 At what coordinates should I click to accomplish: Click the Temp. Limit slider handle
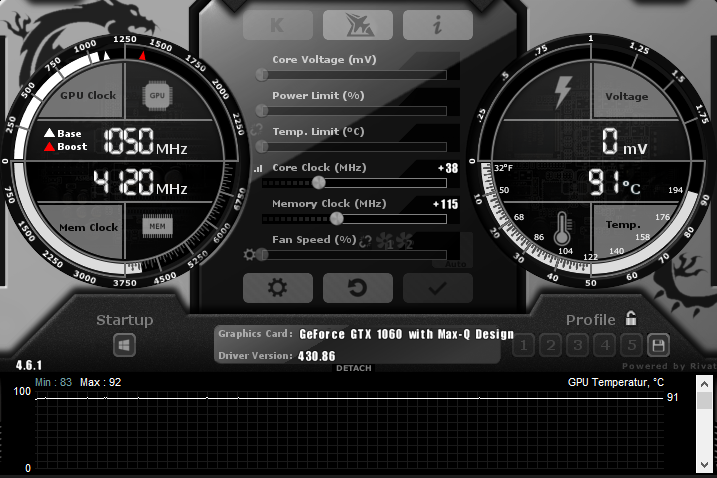pos(262,146)
